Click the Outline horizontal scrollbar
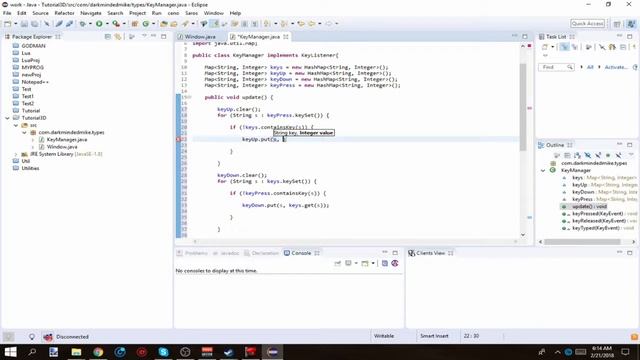The width and height of the screenshot is (640, 360). tap(582, 242)
